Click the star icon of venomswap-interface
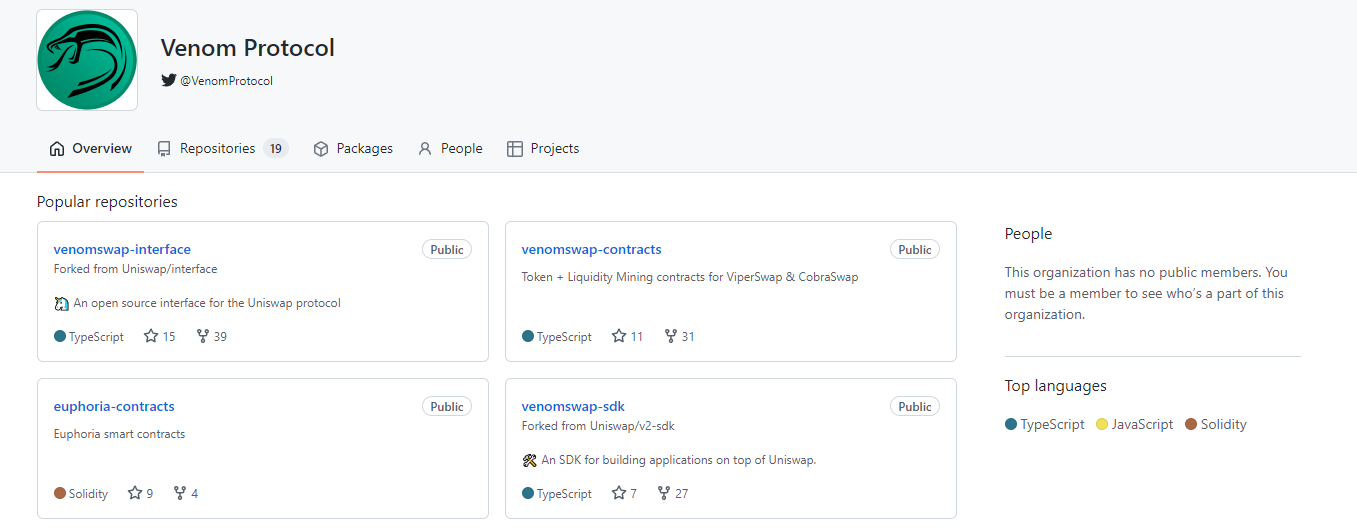 [x=151, y=336]
